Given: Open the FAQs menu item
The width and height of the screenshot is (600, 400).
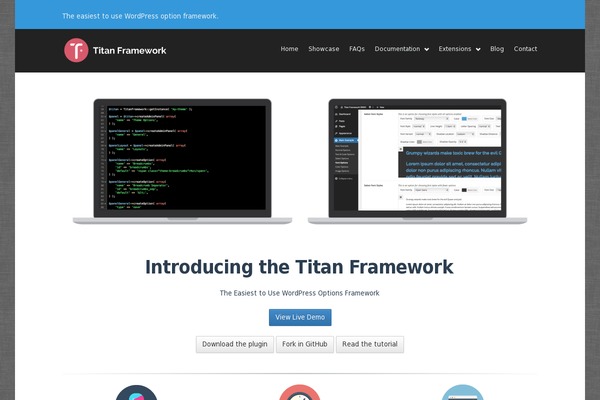Looking at the screenshot, I should coord(357,49).
